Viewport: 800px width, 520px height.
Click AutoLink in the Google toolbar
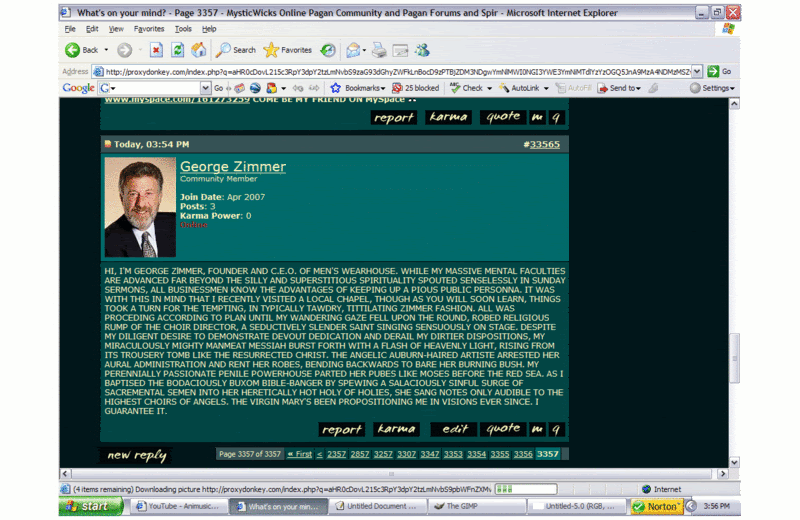(x=519, y=88)
